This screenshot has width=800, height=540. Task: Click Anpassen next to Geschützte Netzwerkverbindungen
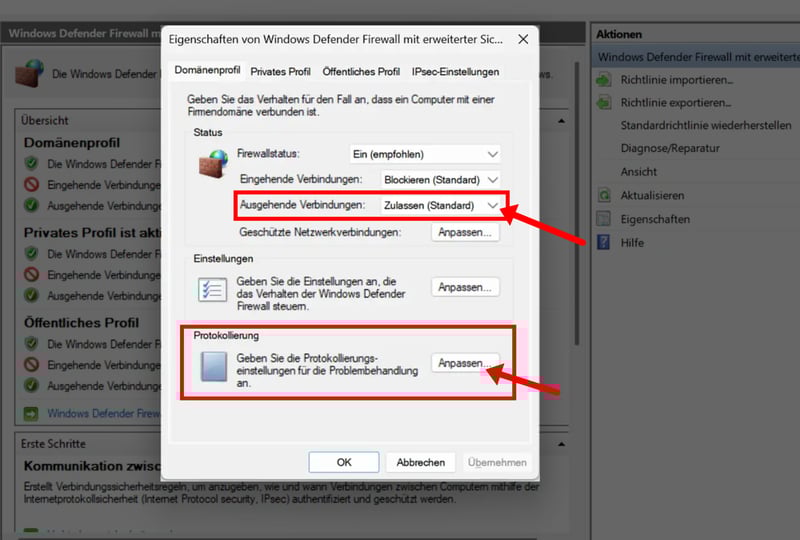pyautogui.click(x=465, y=232)
